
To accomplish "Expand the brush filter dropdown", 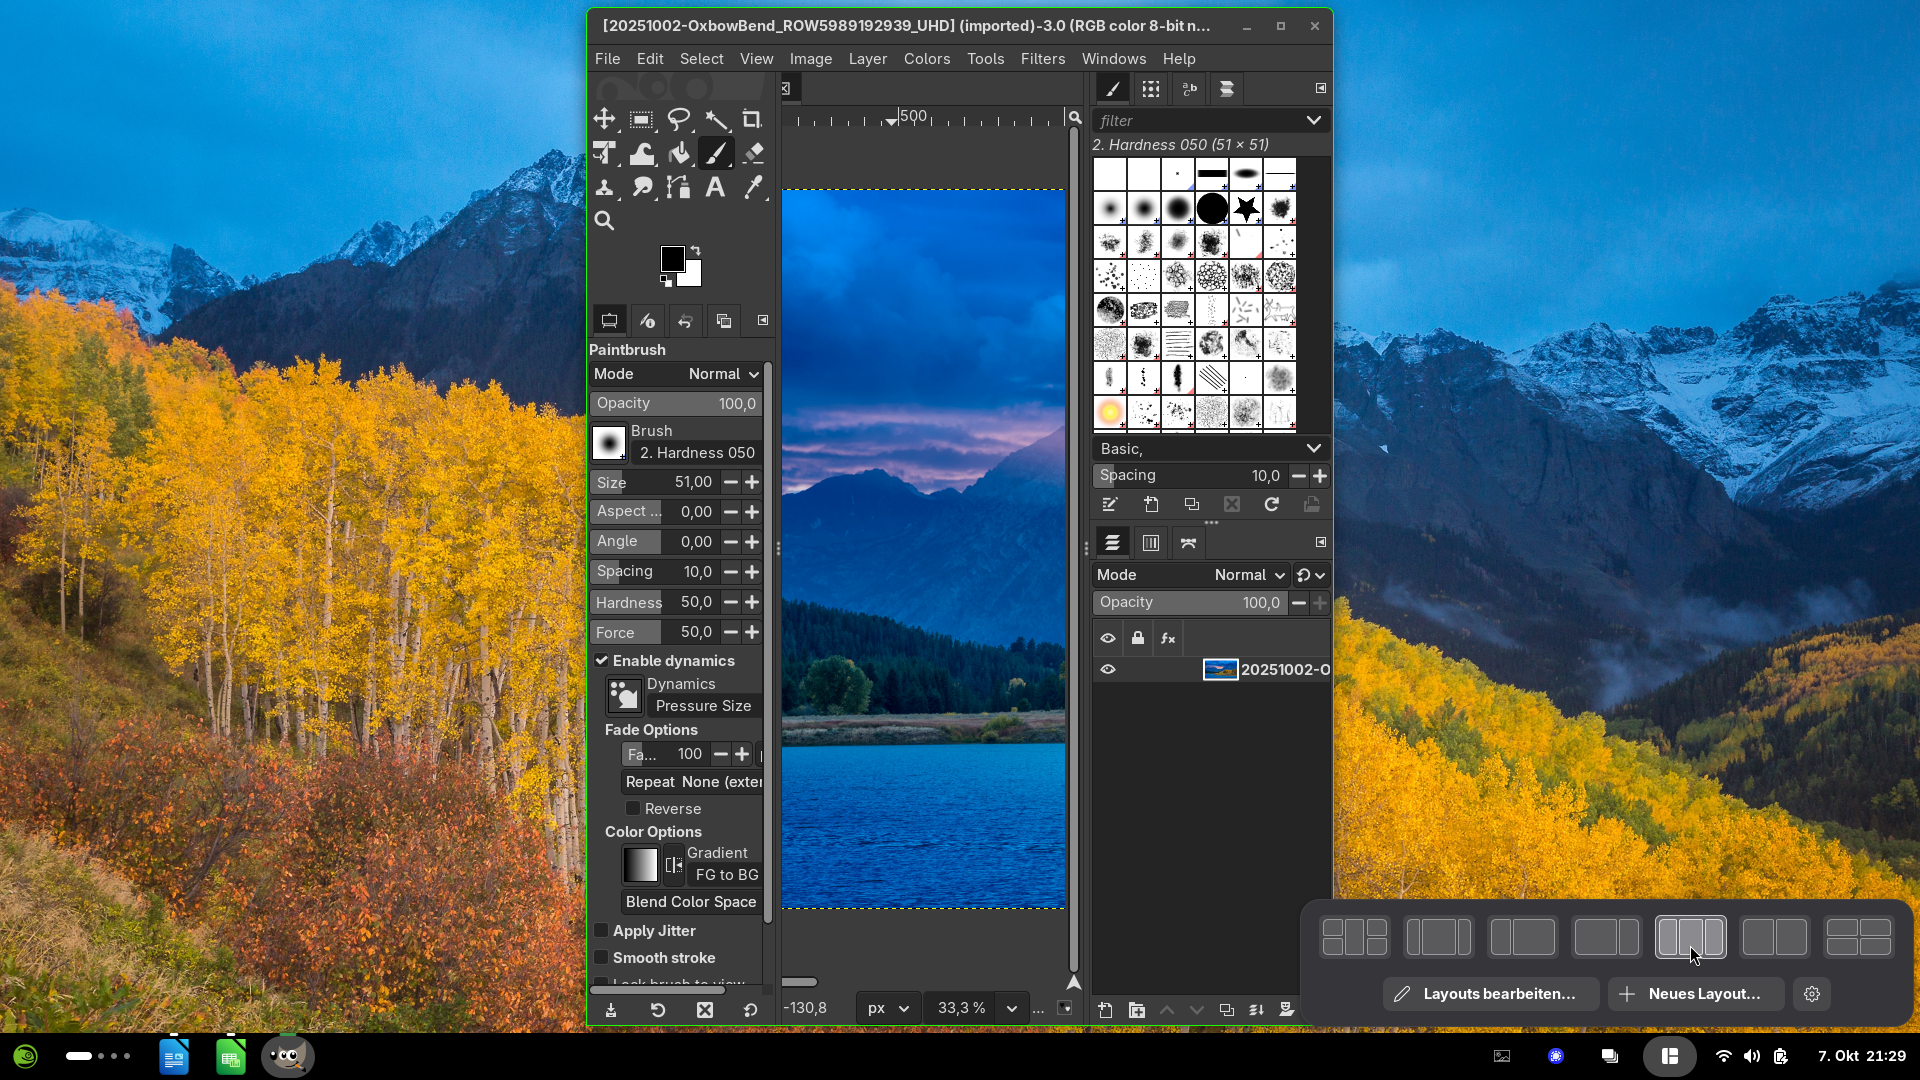I will [1313, 121].
